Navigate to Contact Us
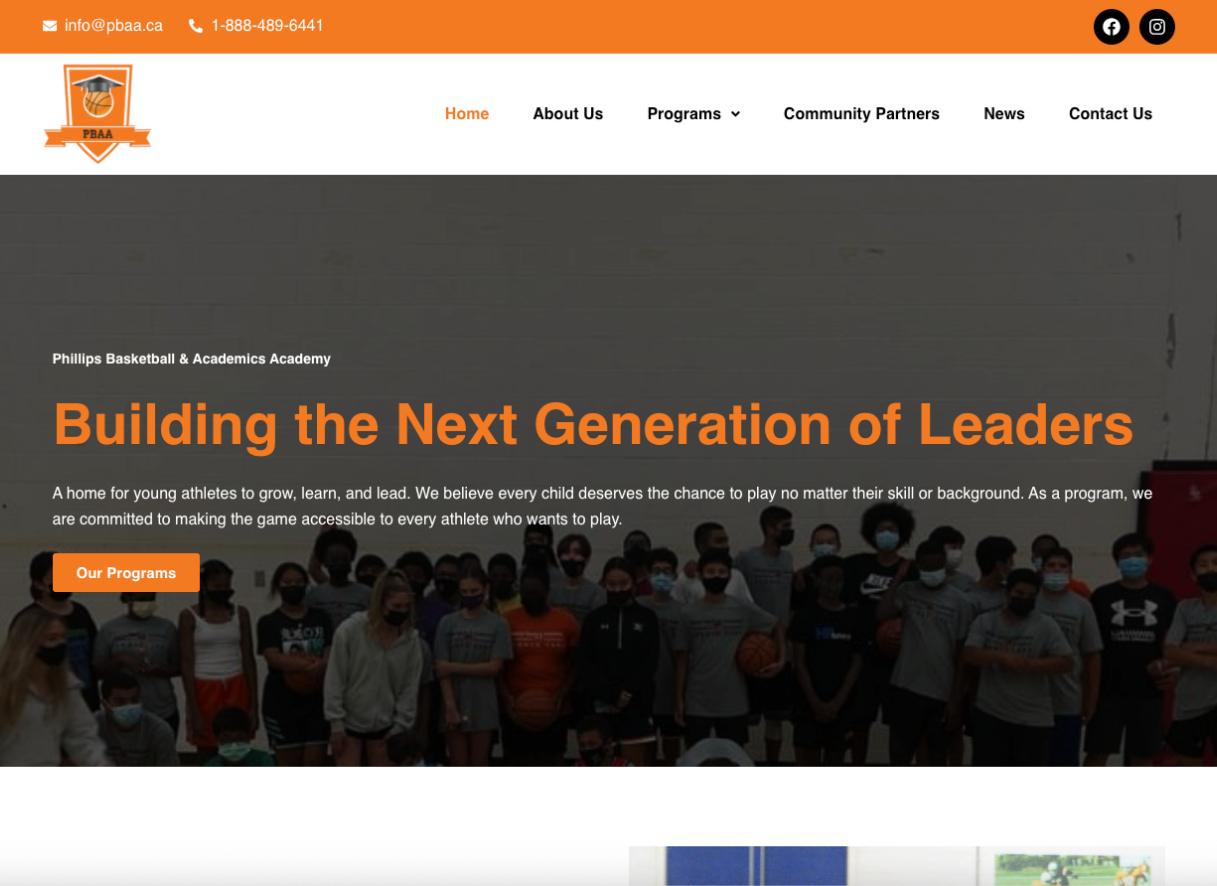Viewport: 1217px width, 886px height. point(1111,114)
